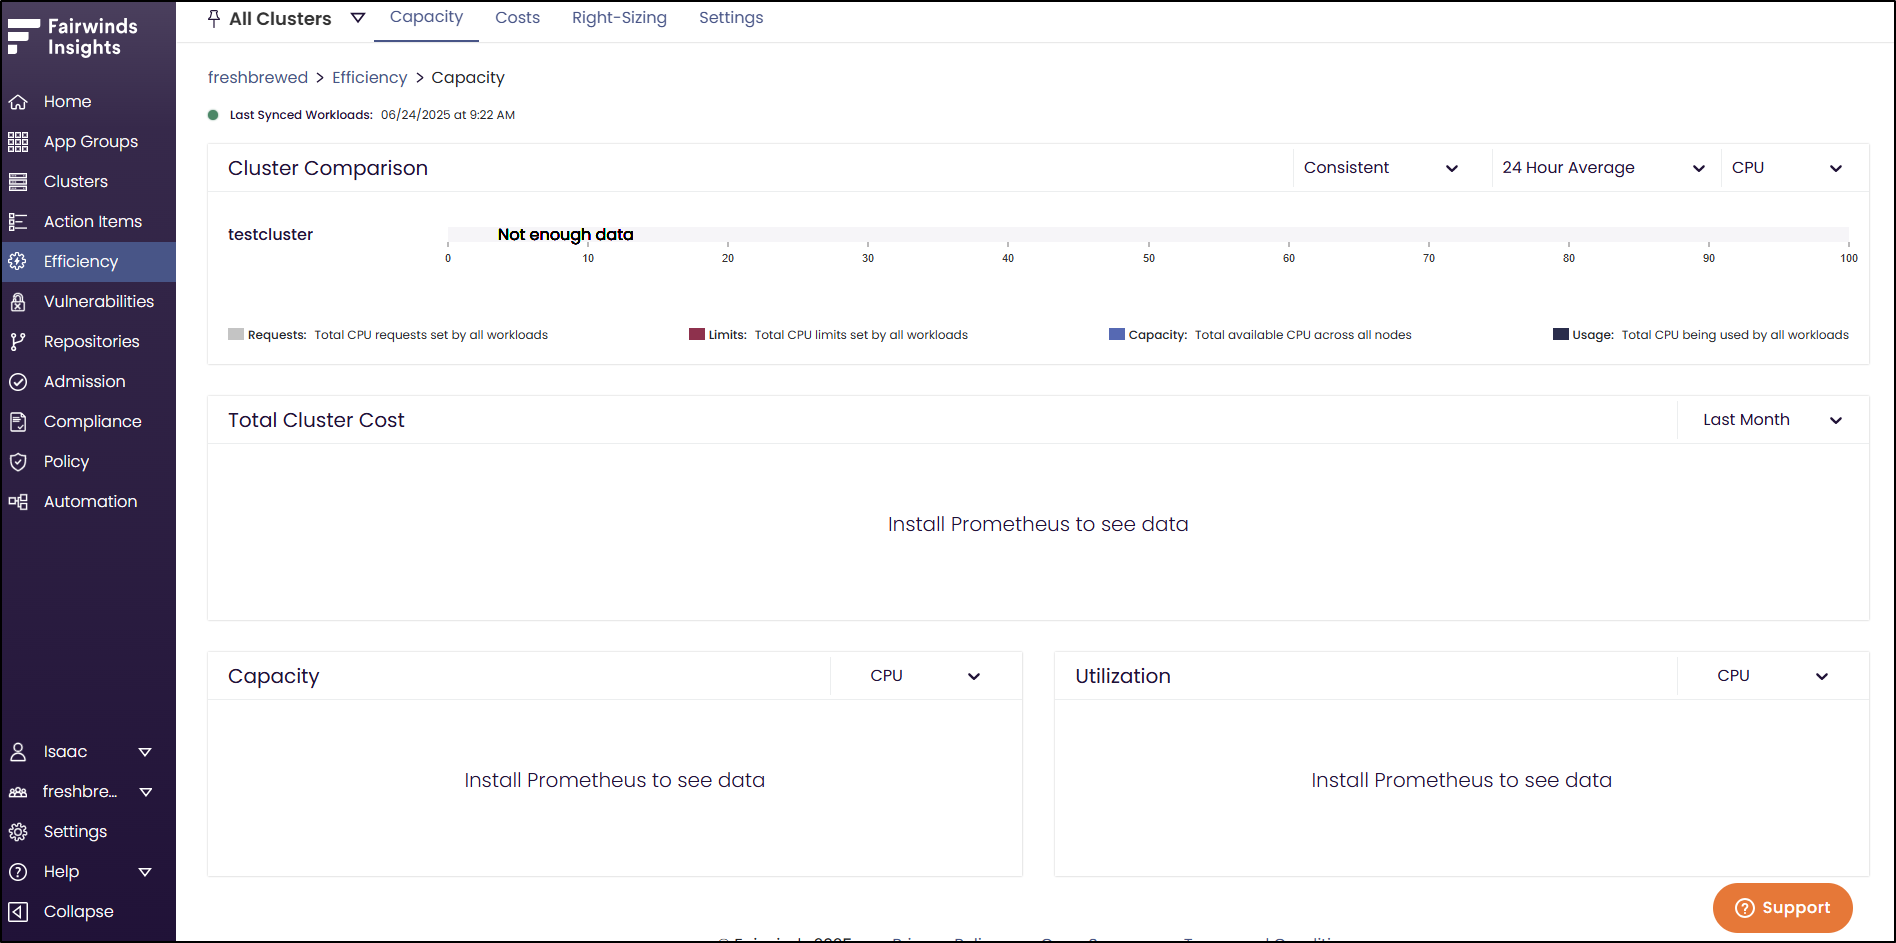This screenshot has width=1896, height=943.
Task: Switch to the Costs tab
Action: pos(517,18)
